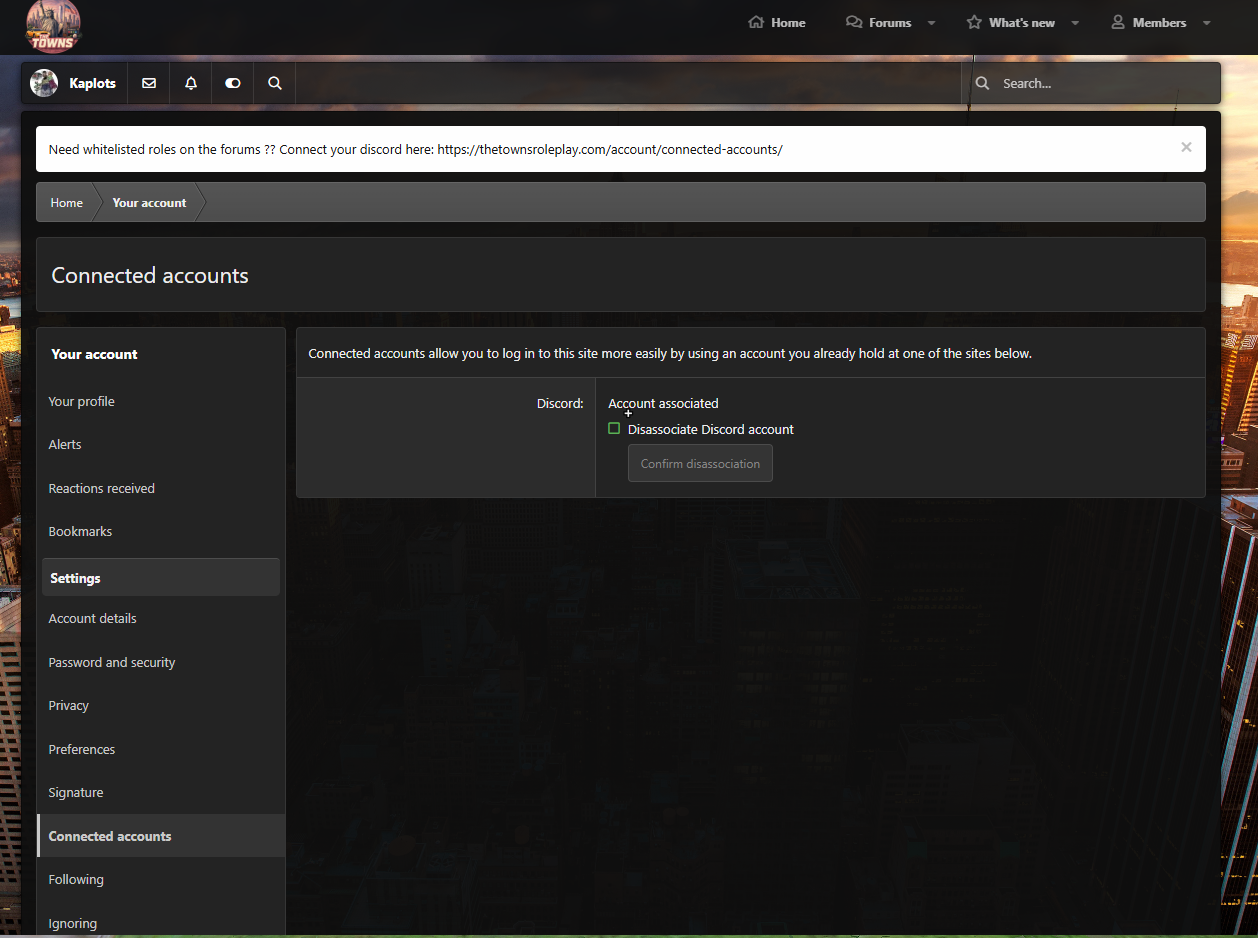The width and height of the screenshot is (1258, 938).
Task: Open The Towns forum logo
Action: pyautogui.click(x=52, y=27)
